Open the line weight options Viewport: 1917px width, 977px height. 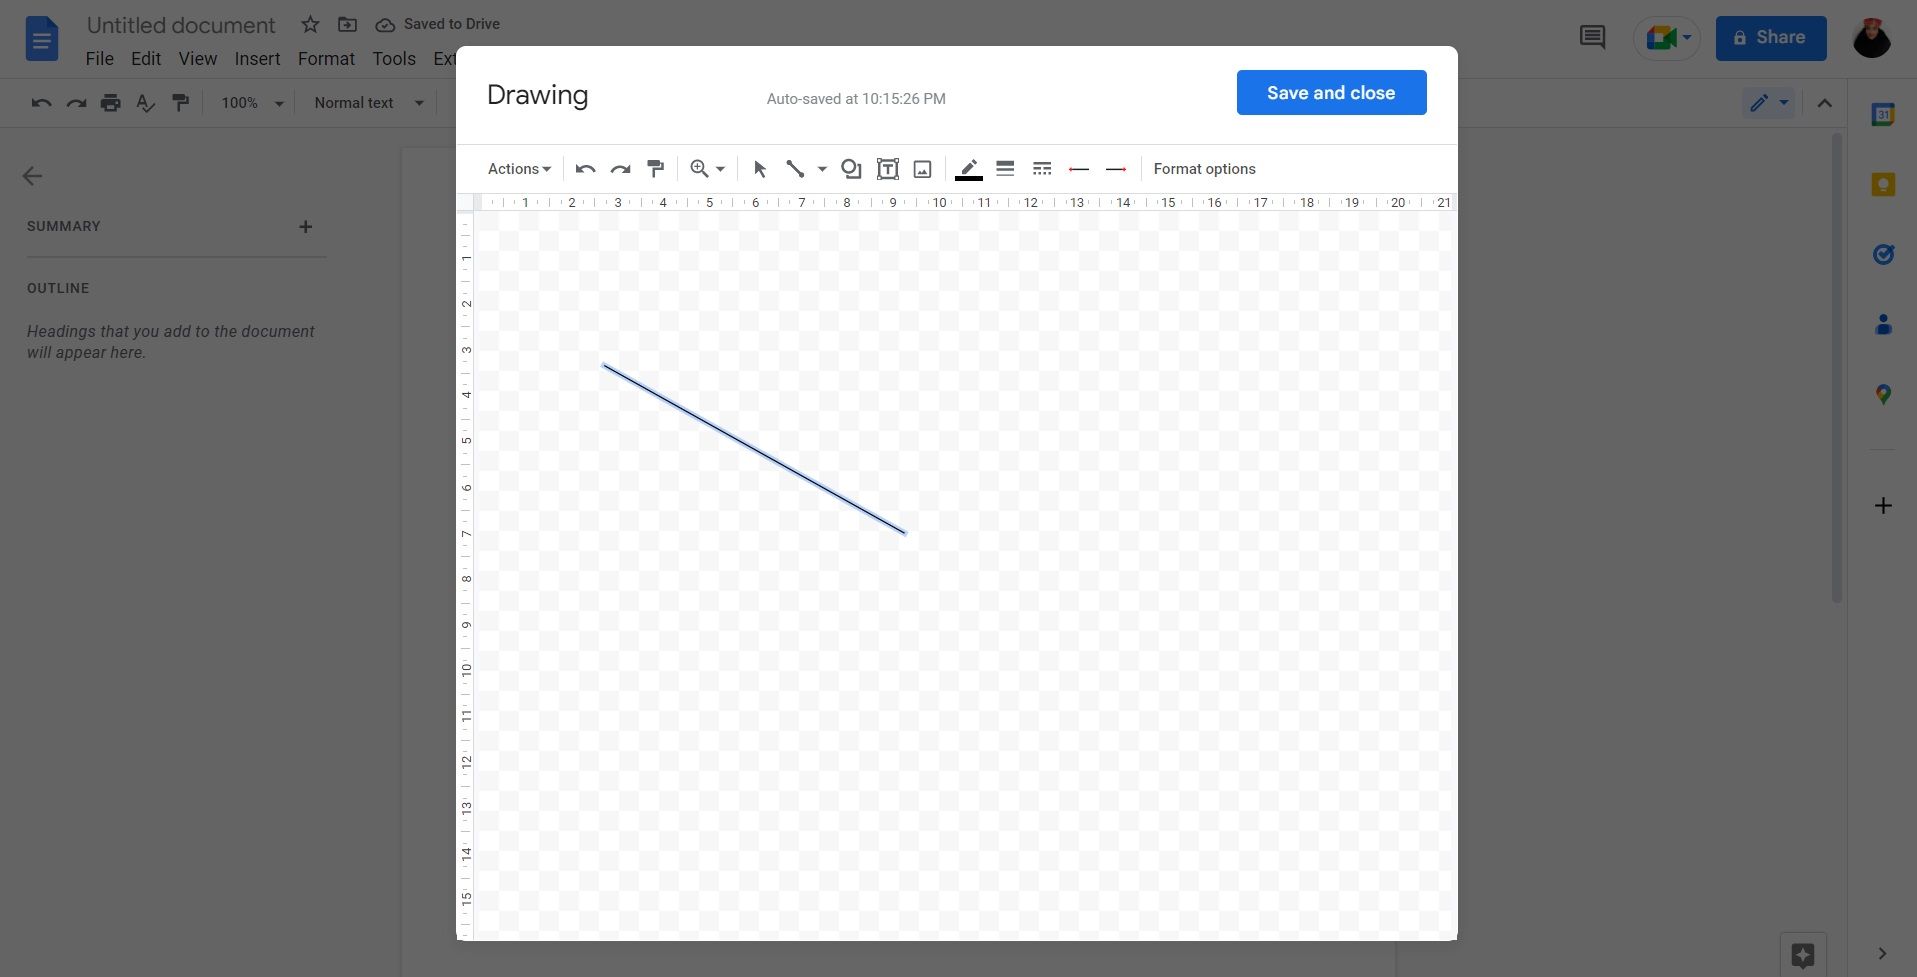(1005, 168)
